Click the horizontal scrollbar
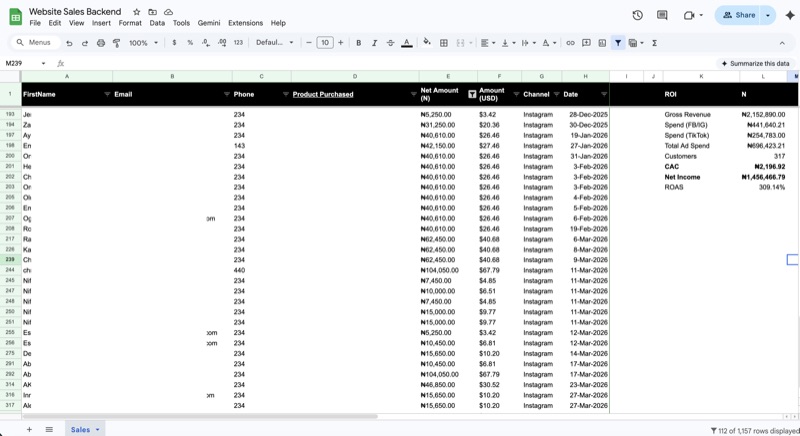The width and height of the screenshot is (800, 436). pyautogui.click(x=200, y=417)
